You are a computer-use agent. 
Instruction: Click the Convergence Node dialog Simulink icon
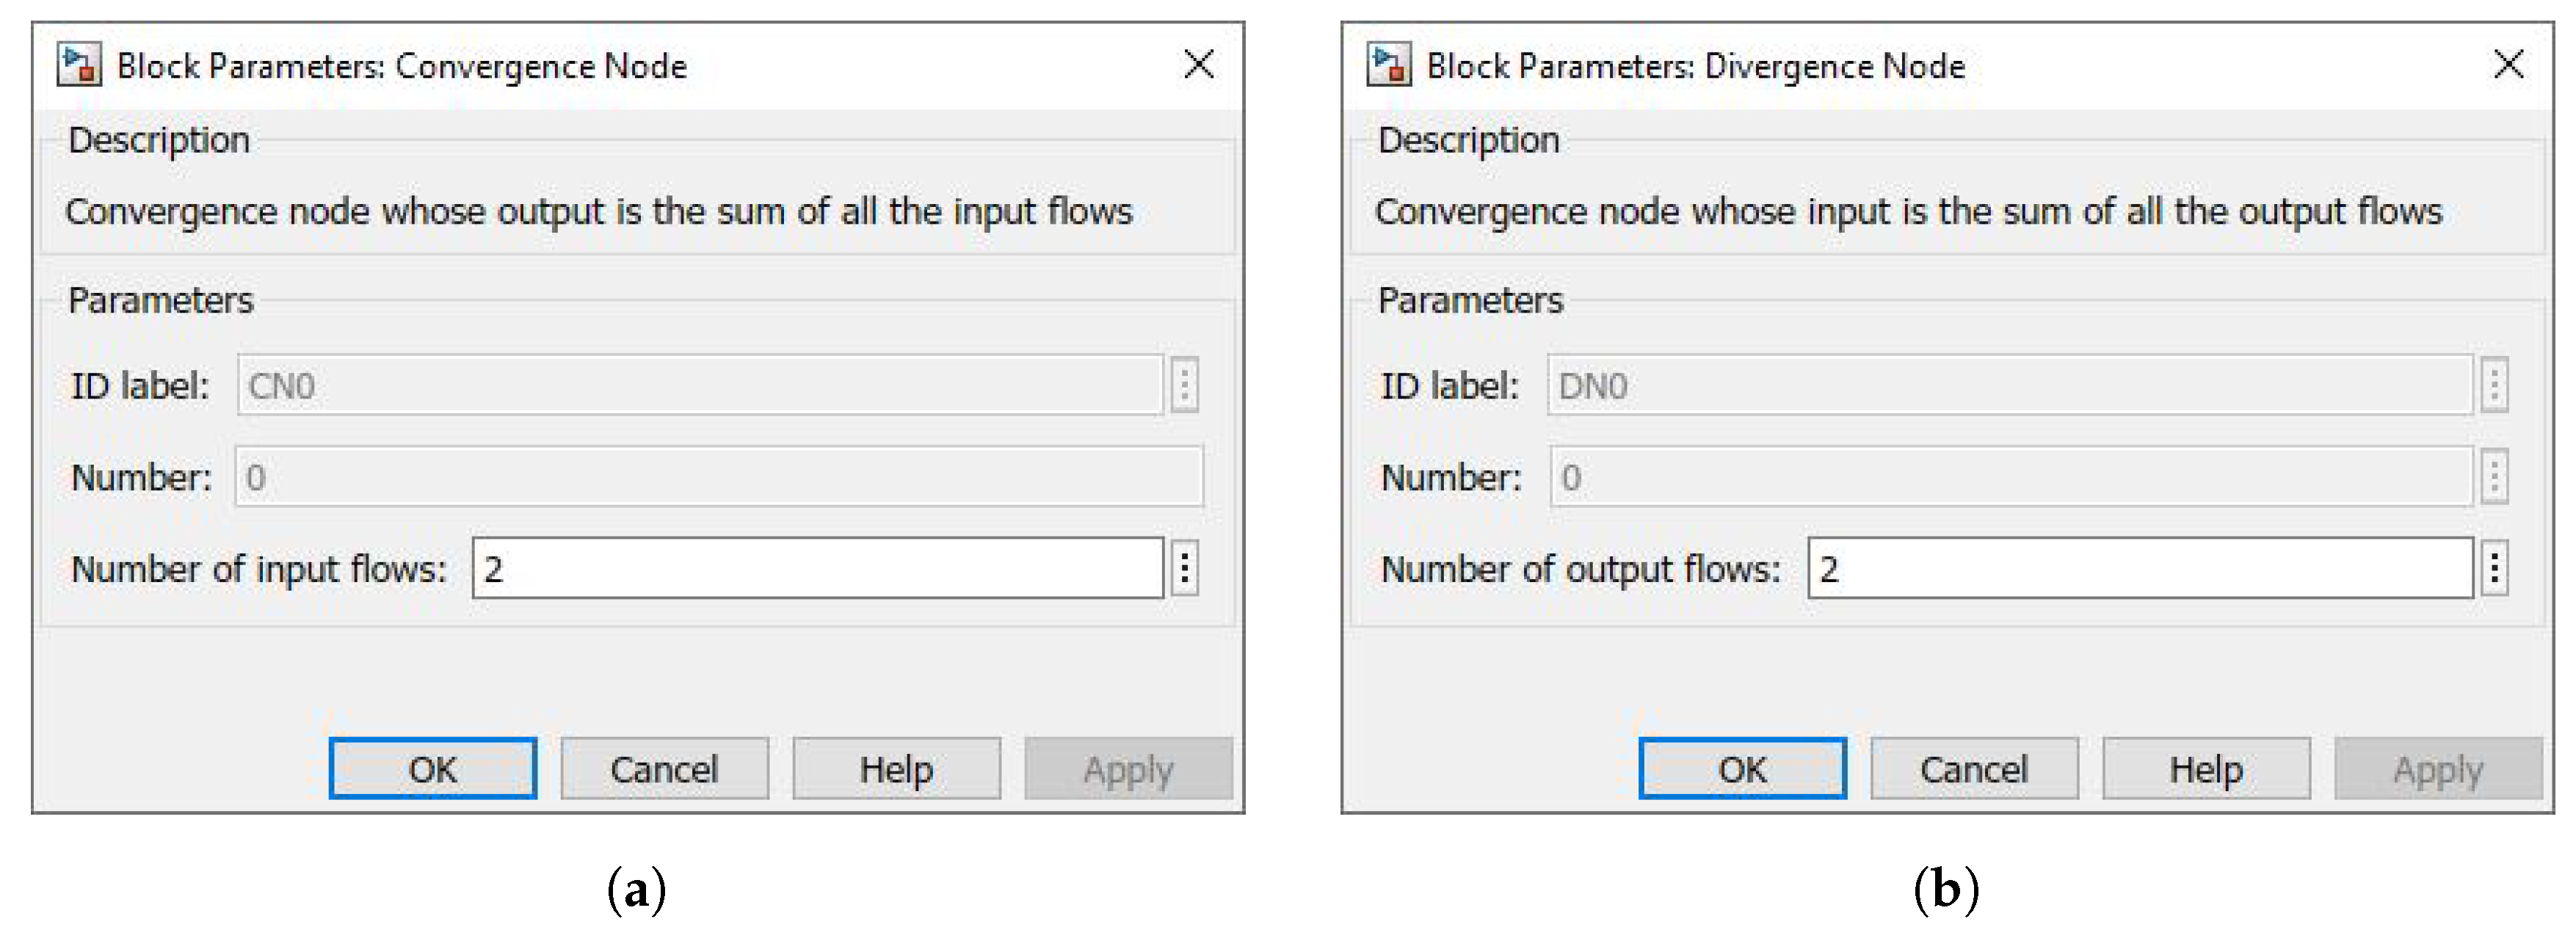(x=78, y=65)
